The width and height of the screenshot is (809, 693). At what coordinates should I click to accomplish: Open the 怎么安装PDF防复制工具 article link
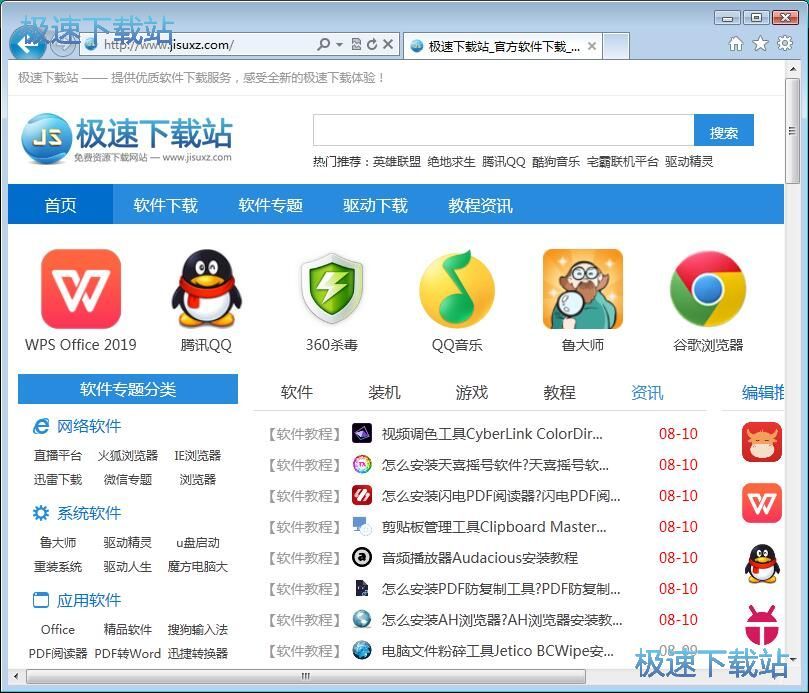501,588
